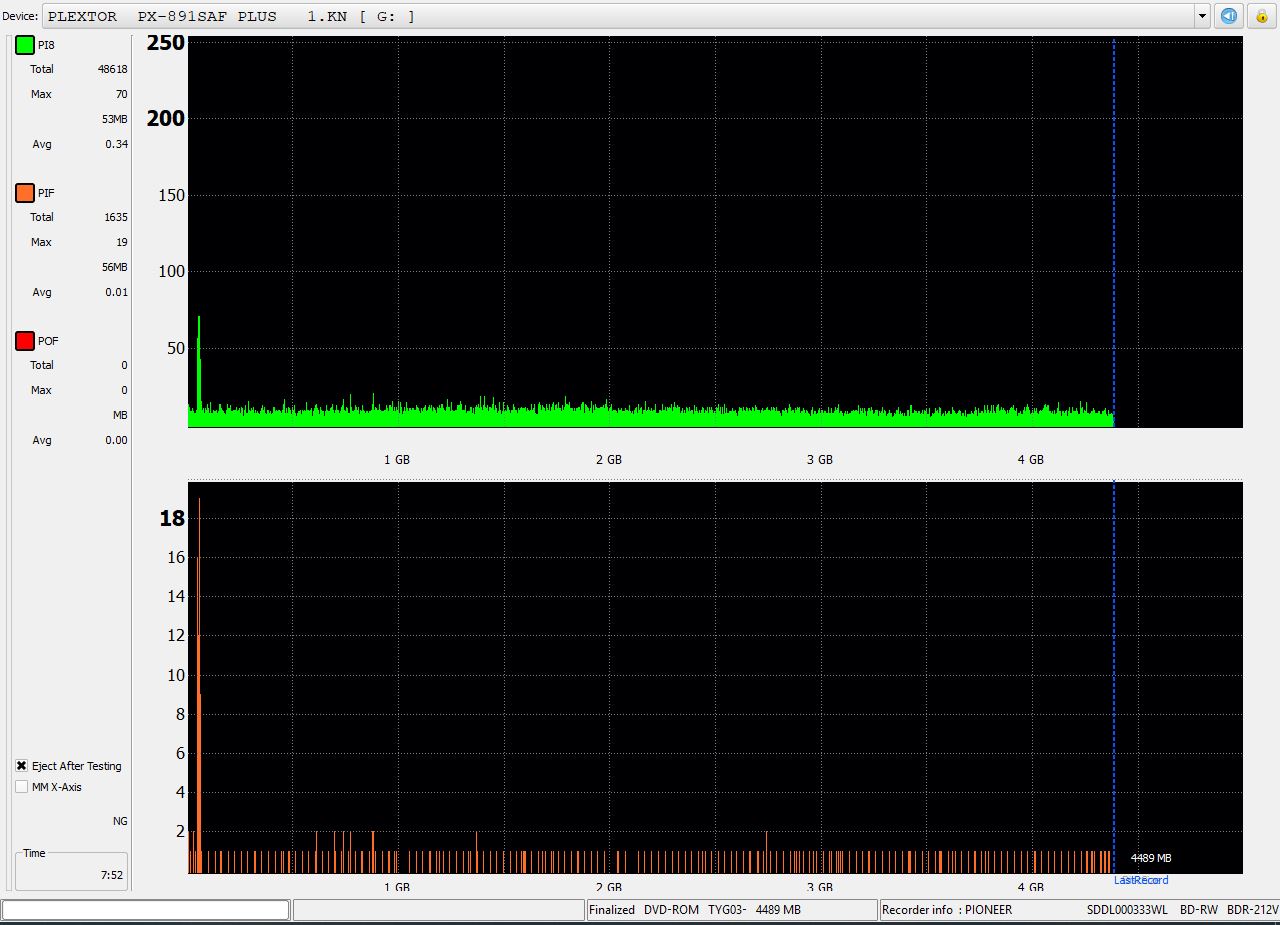The width and height of the screenshot is (1280, 925).
Task: Click the red POF color swatch
Action: 25,341
